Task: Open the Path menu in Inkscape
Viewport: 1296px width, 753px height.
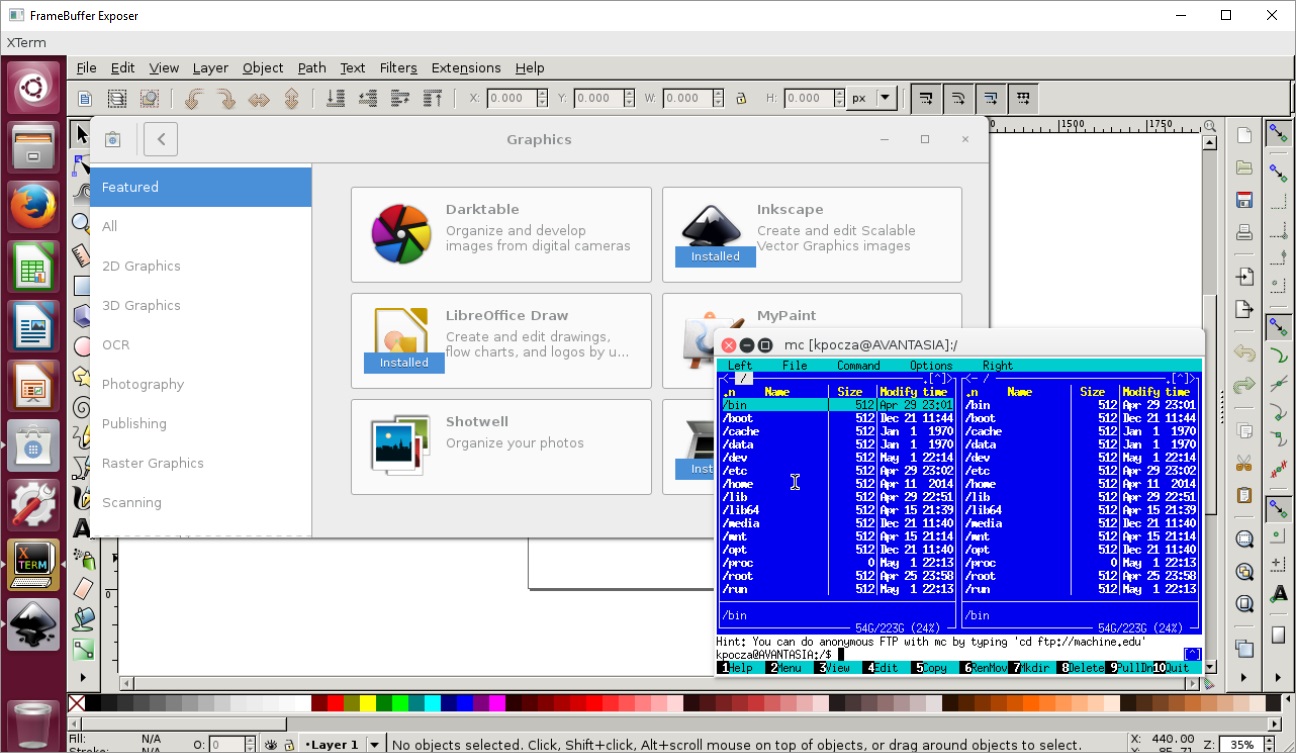Action: coord(312,68)
